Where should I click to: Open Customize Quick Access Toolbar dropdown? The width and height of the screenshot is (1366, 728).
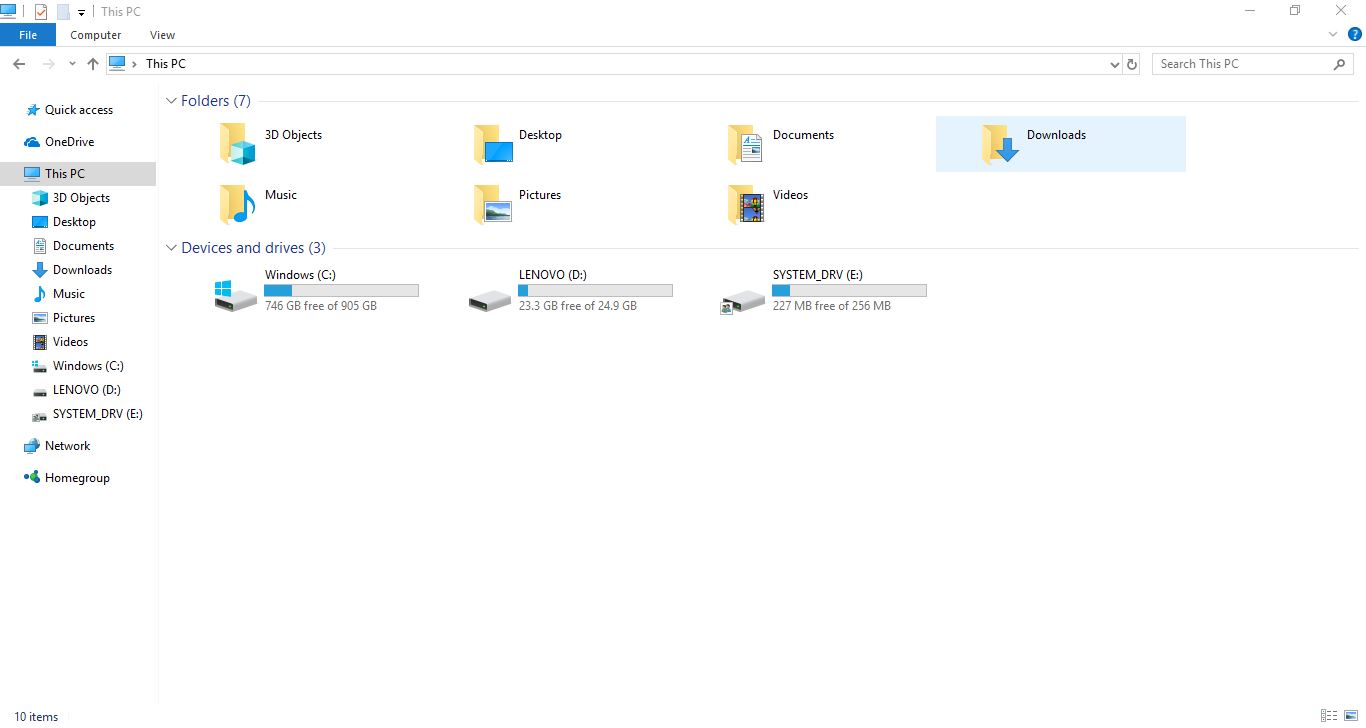(82, 12)
